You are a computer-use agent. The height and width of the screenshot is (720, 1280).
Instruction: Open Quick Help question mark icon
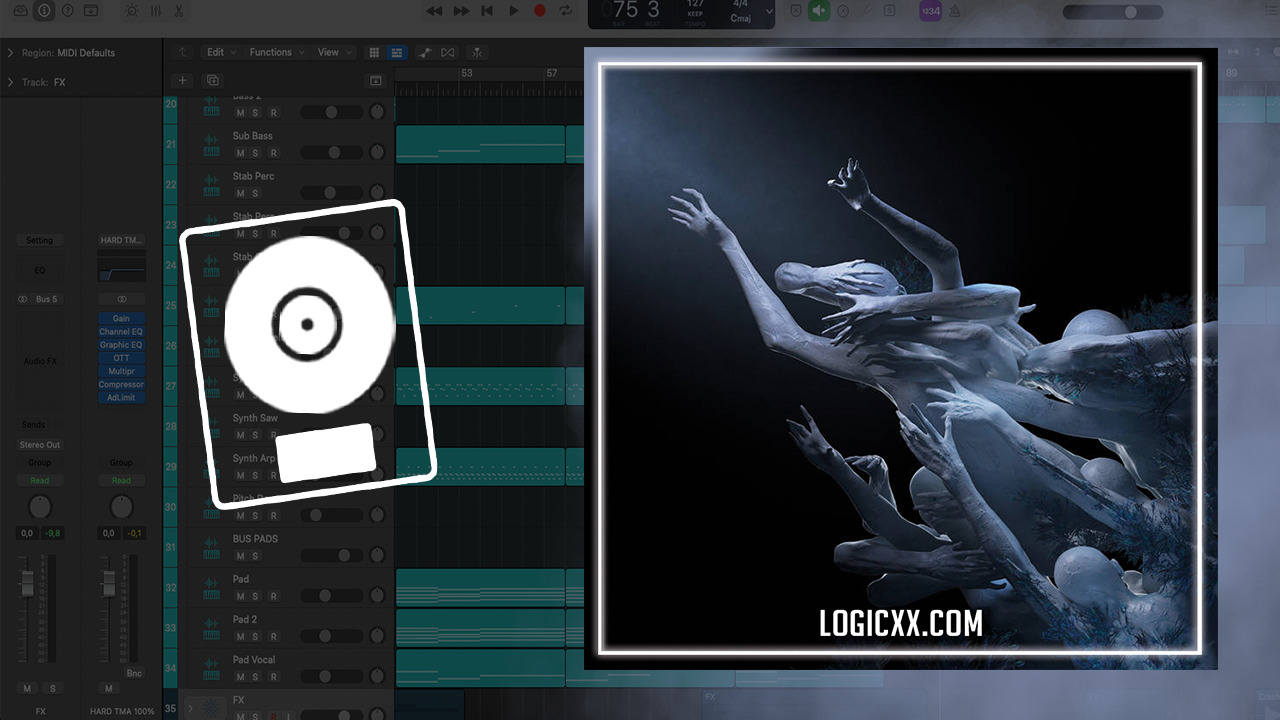pyautogui.click(x=67, y=11)
